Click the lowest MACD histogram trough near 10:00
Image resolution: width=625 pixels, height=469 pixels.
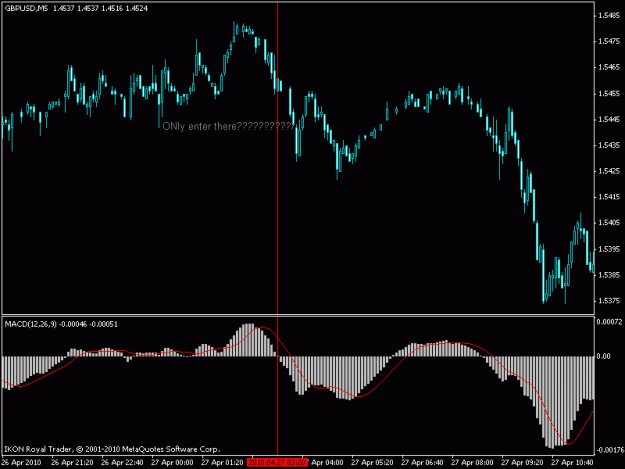[x=552, y=402]
